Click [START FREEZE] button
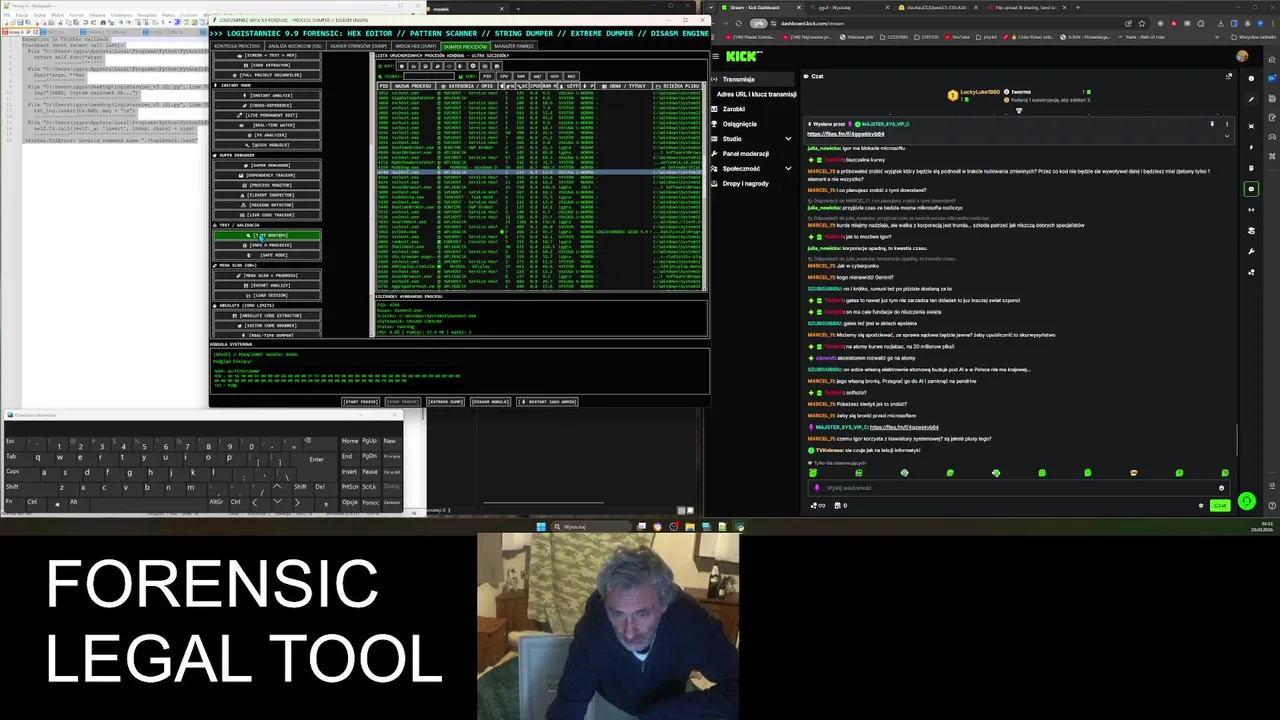The height and width of the screenshot is (720, 1280). 360,402
